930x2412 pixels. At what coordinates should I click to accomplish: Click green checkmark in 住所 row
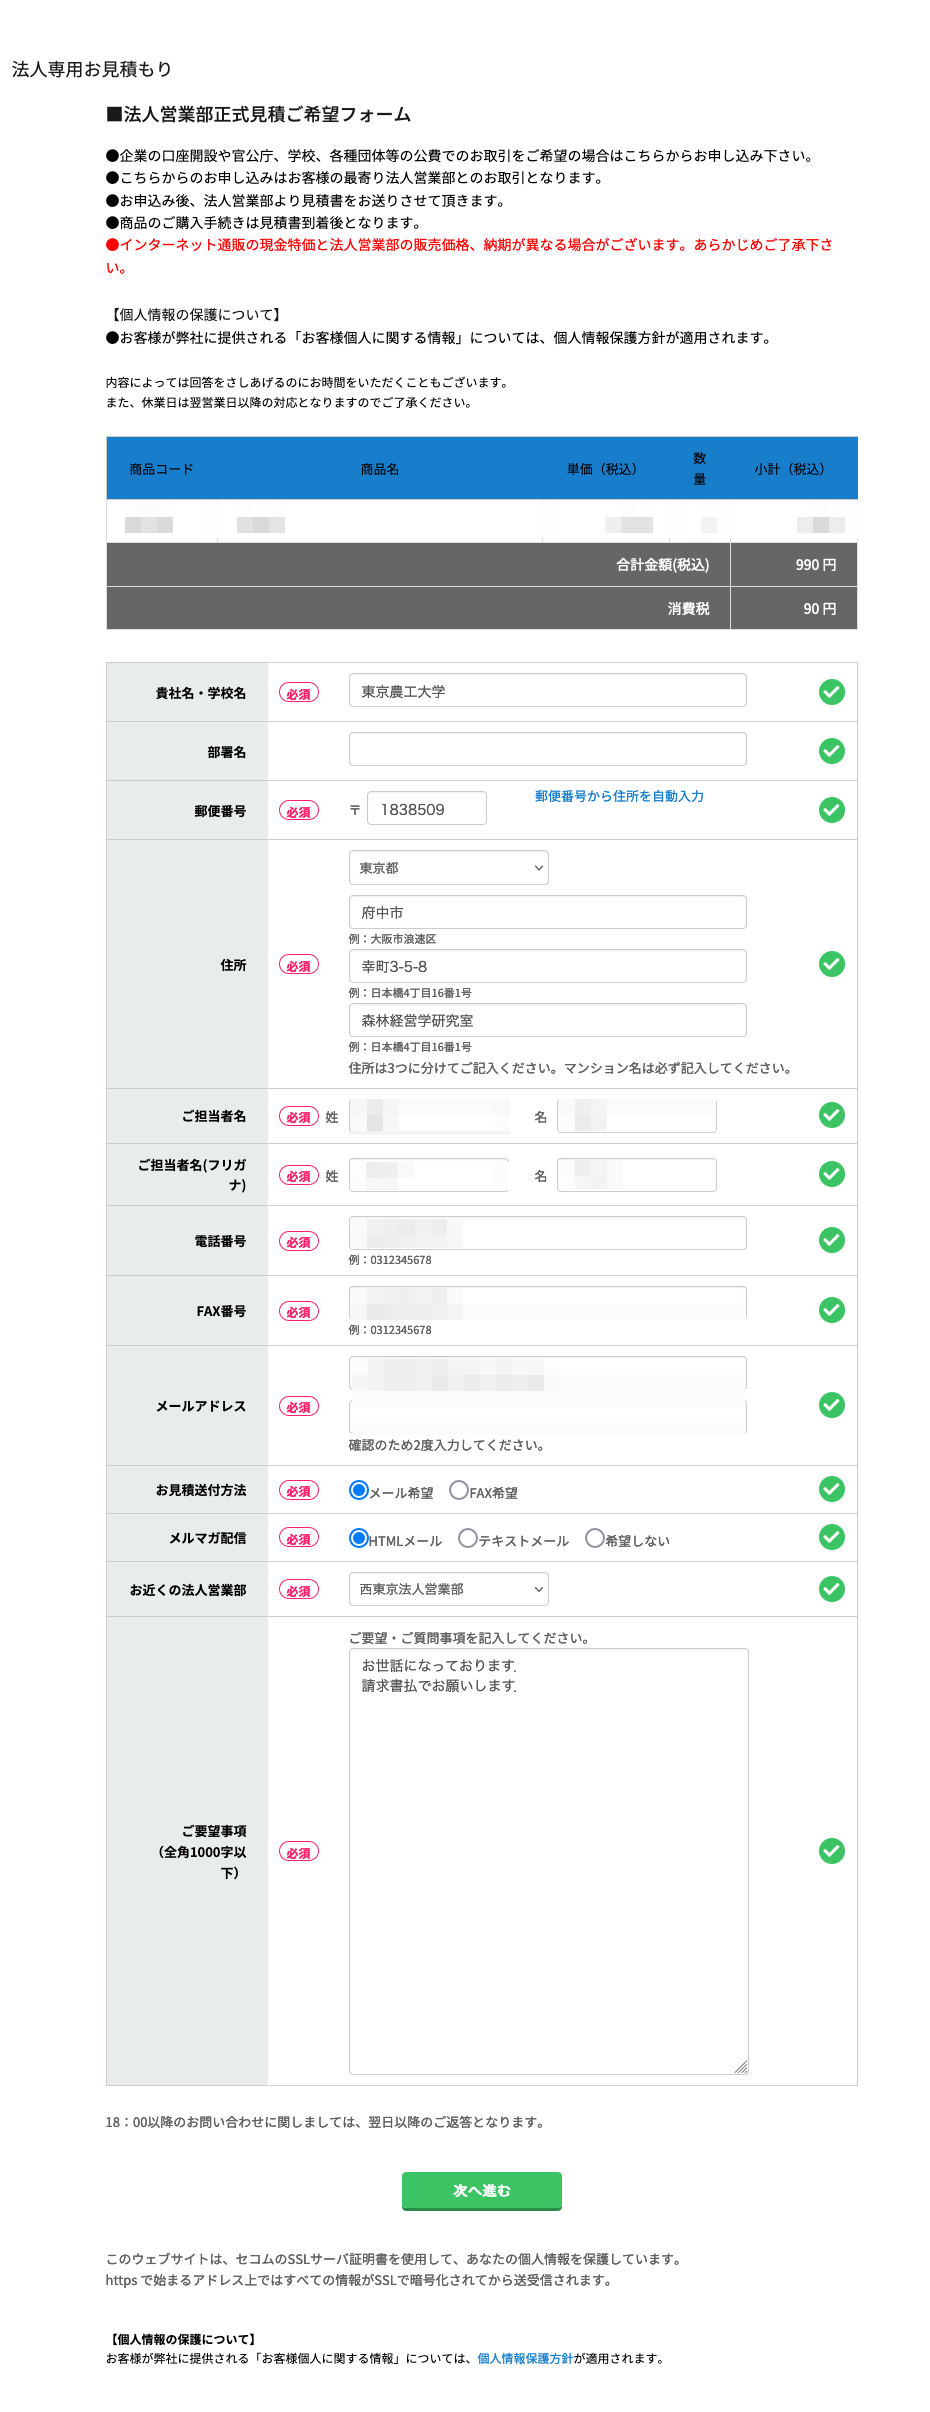tap(831, 964)
